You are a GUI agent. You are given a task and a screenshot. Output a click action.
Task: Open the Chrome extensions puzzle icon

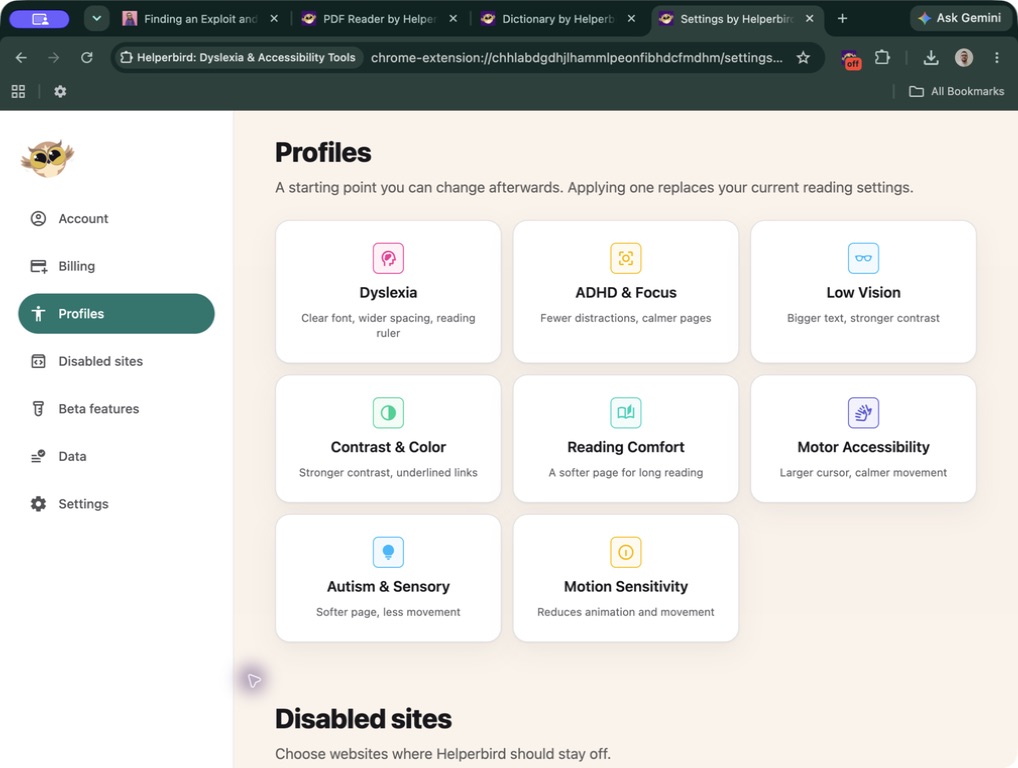[882, 58]
